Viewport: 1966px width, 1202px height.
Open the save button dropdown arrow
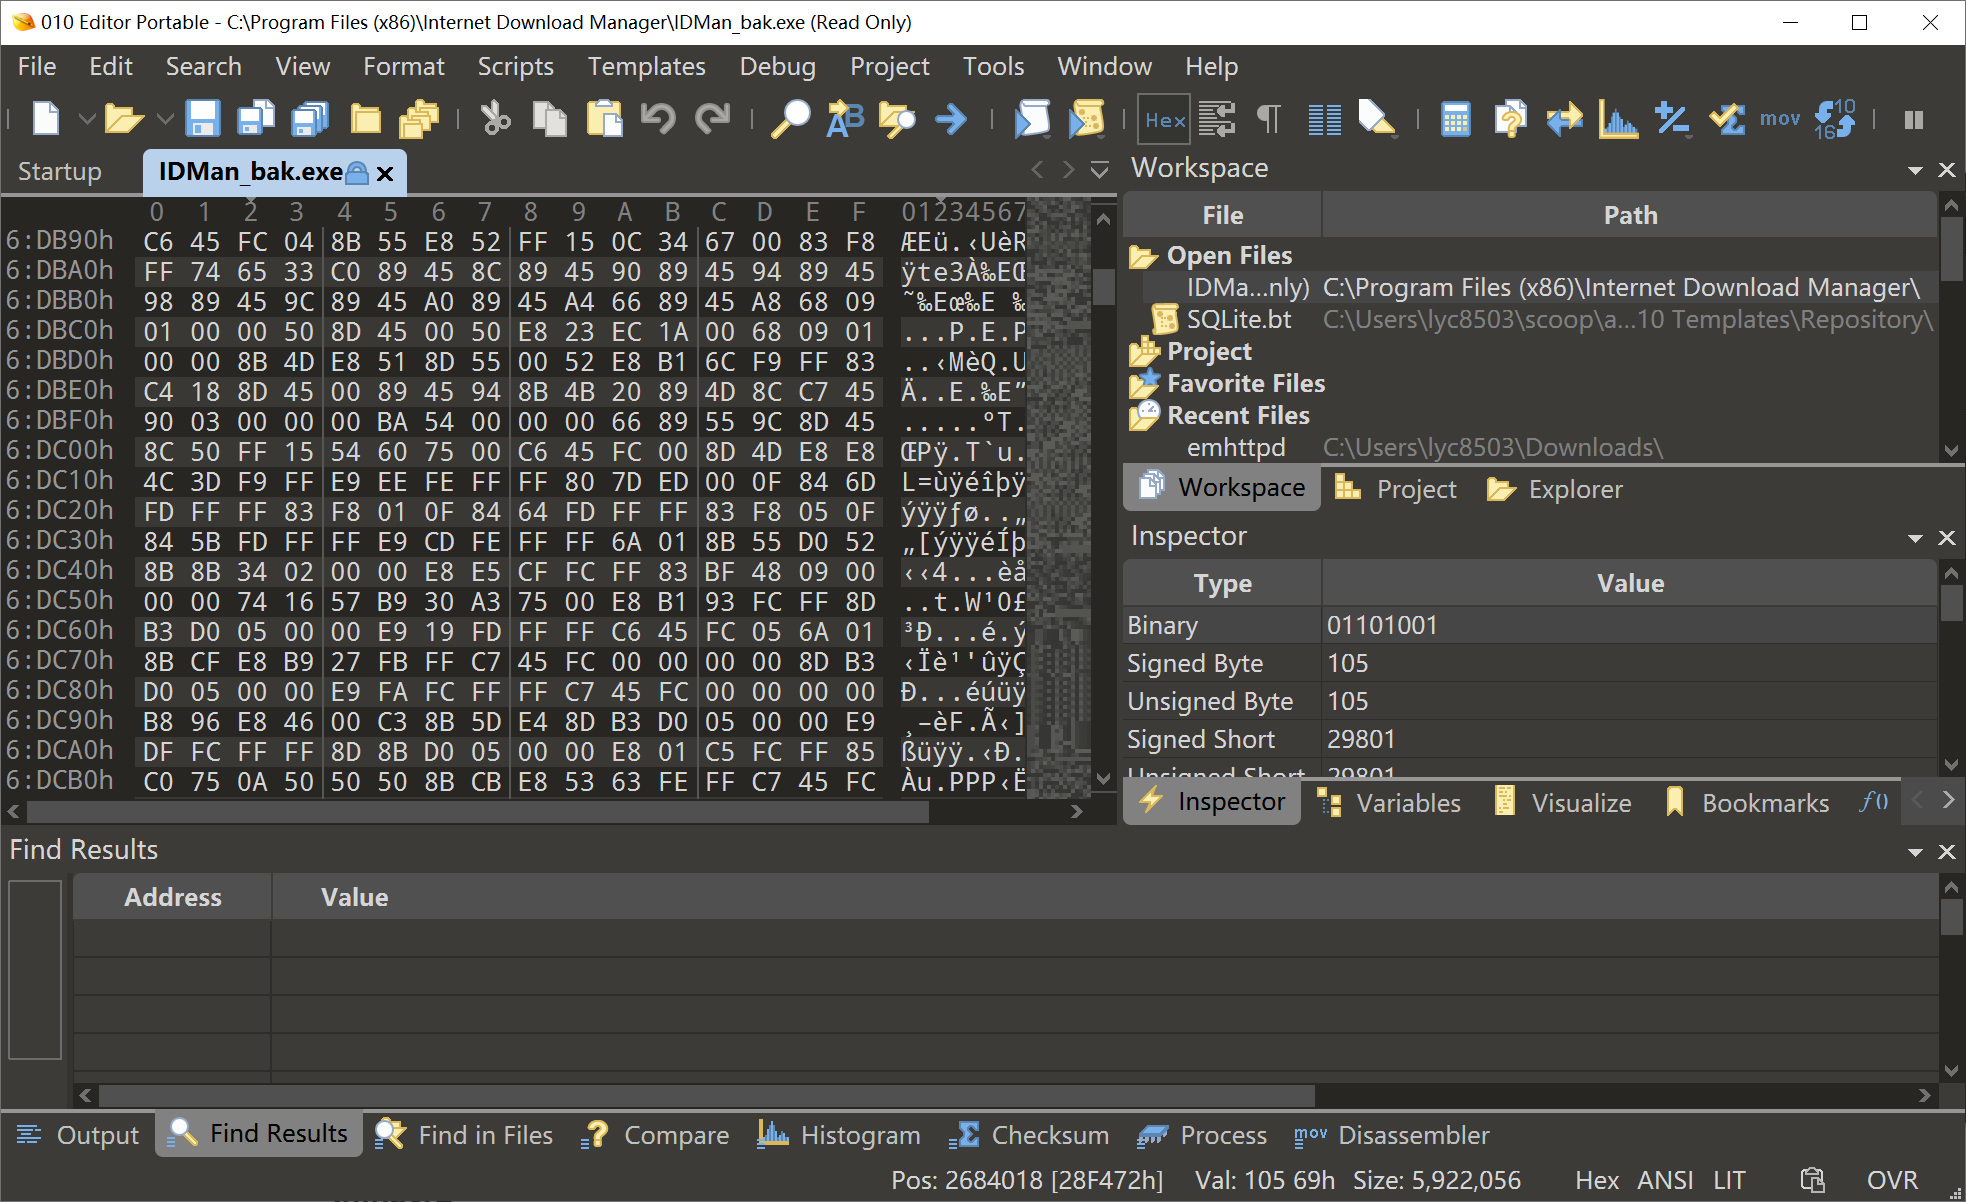pos(166,118)
